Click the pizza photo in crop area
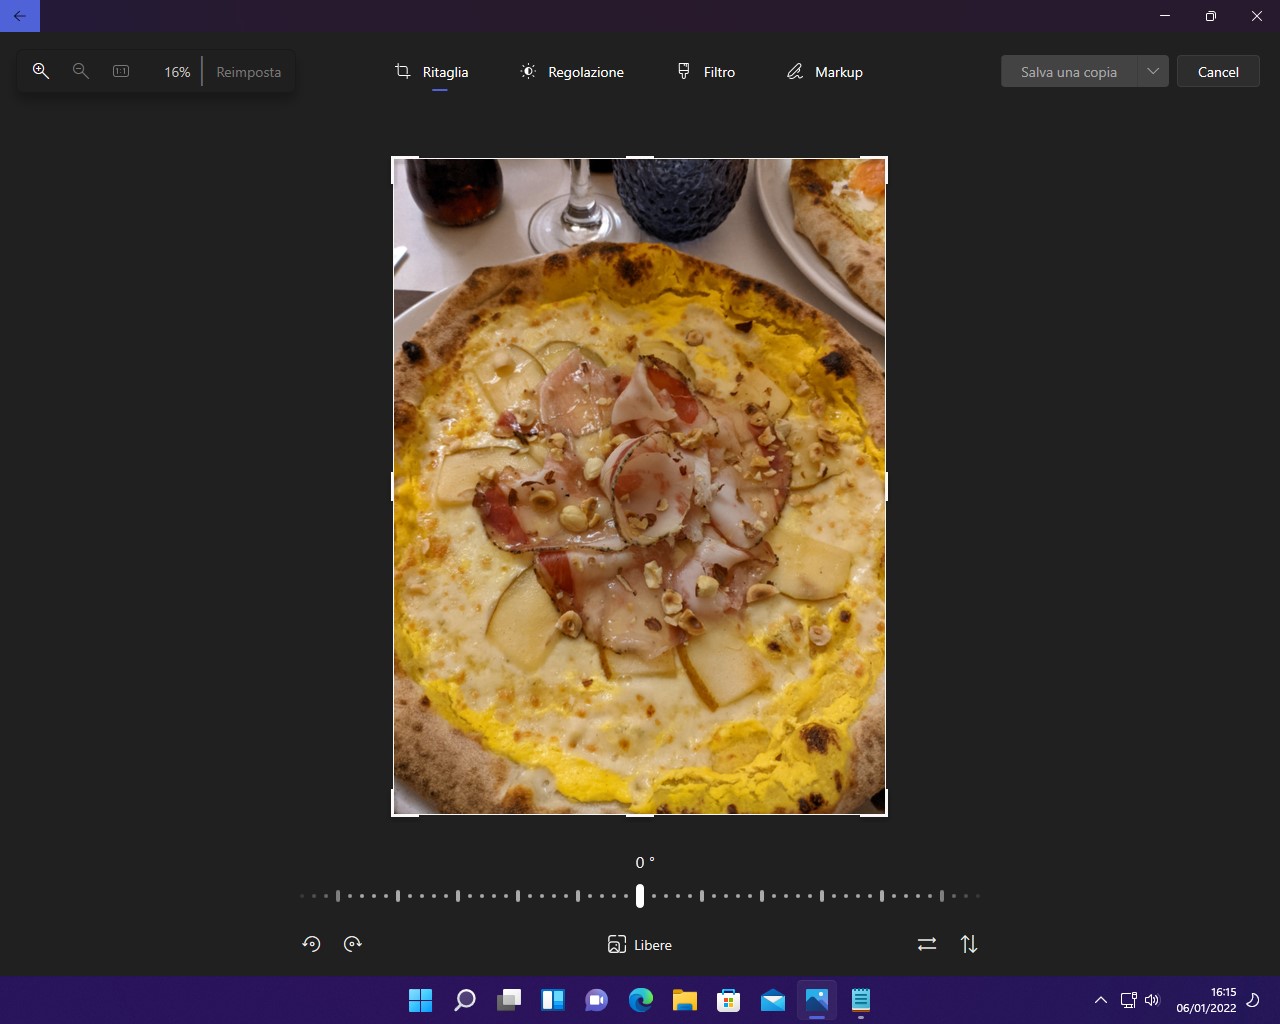 click(639, 486)
